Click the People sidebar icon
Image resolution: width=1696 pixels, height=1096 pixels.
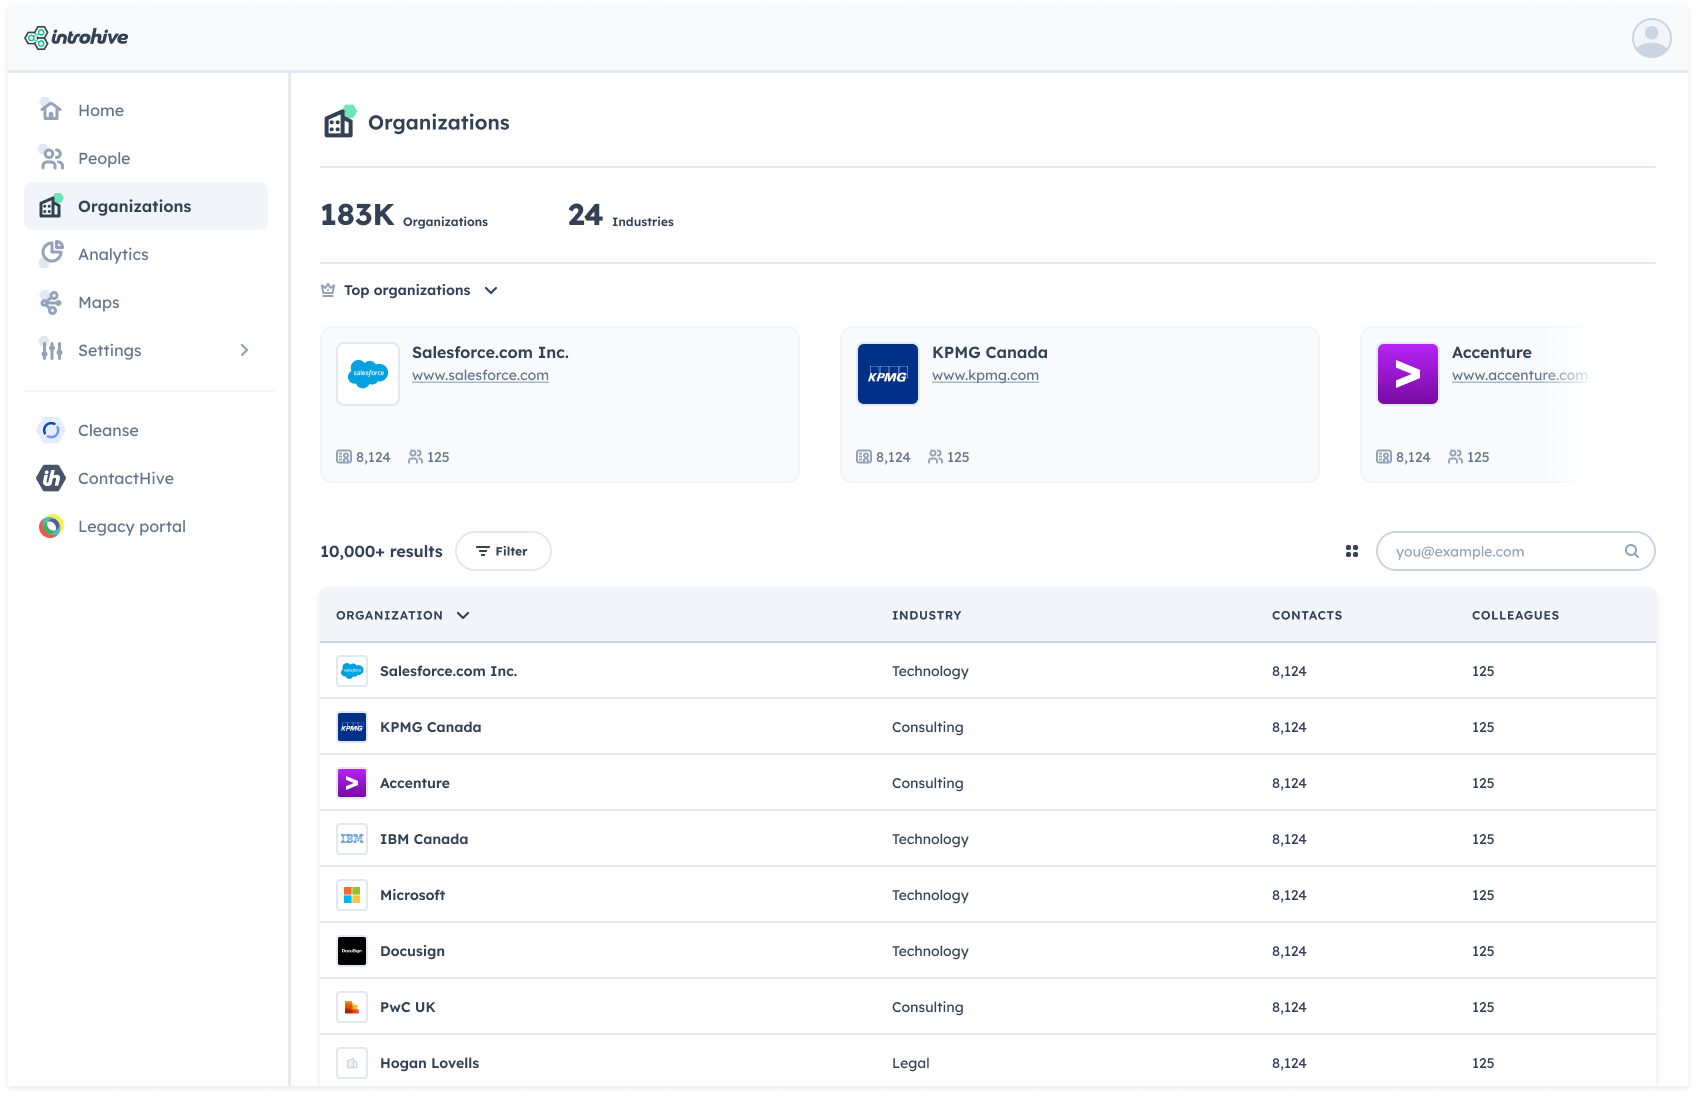coord(51,158)
